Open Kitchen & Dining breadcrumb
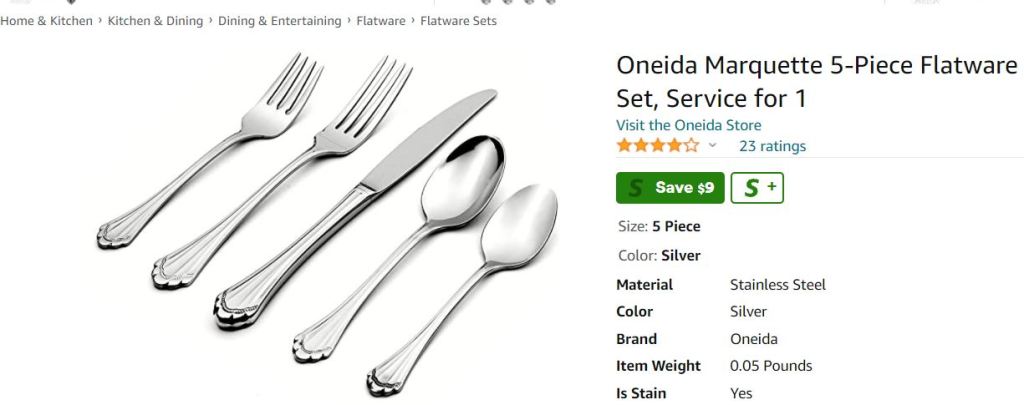The width and height of the screenshot is (1024, 405). tap(155, 21)
